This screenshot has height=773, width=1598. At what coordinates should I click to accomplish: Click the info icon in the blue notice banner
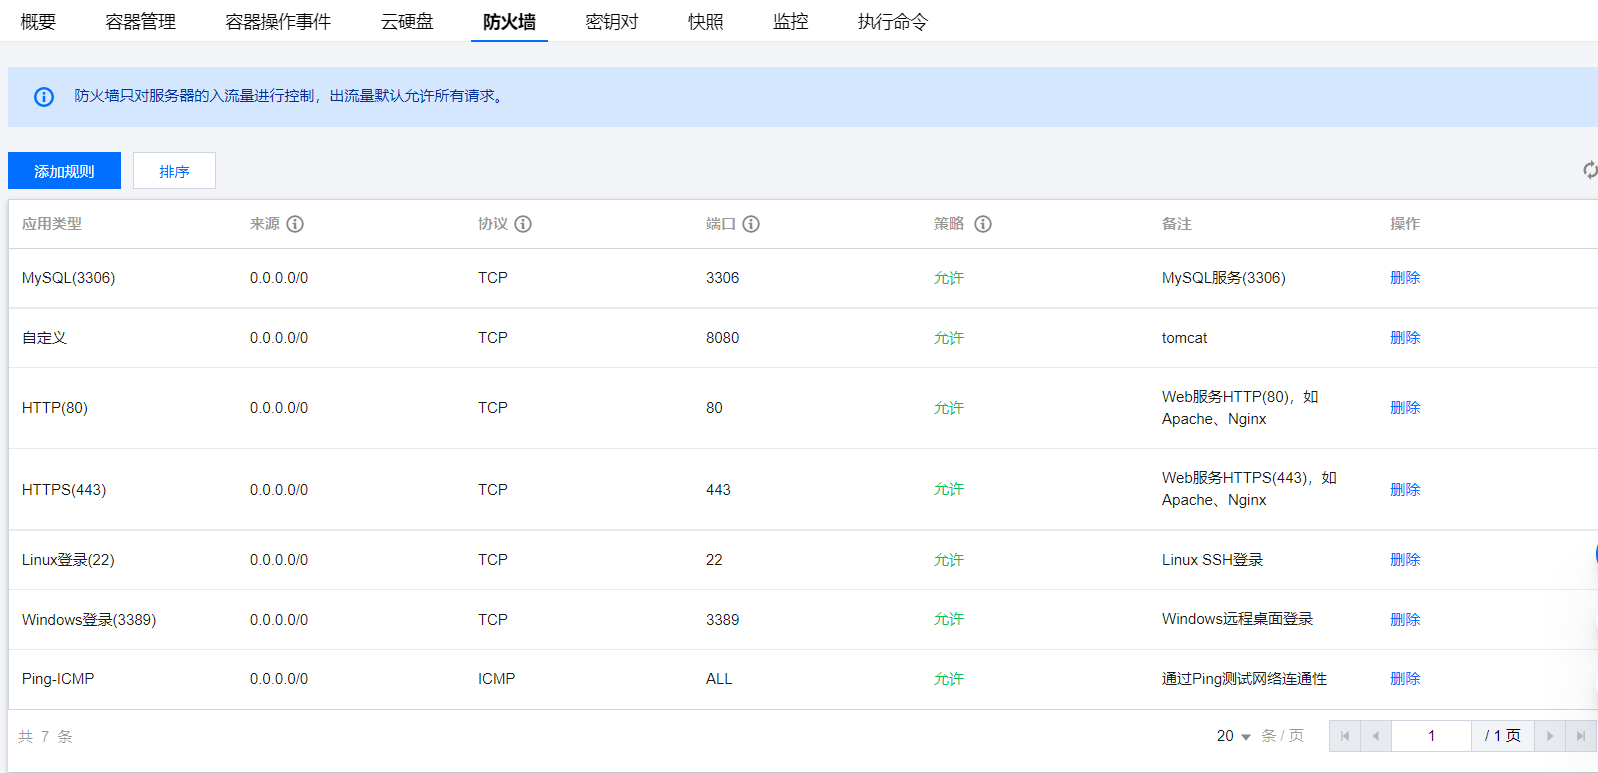coord(44,97)
